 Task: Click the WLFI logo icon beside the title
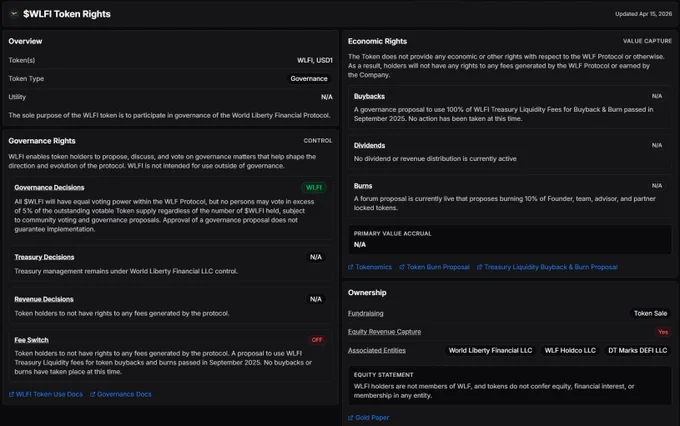tap(13, 14)
